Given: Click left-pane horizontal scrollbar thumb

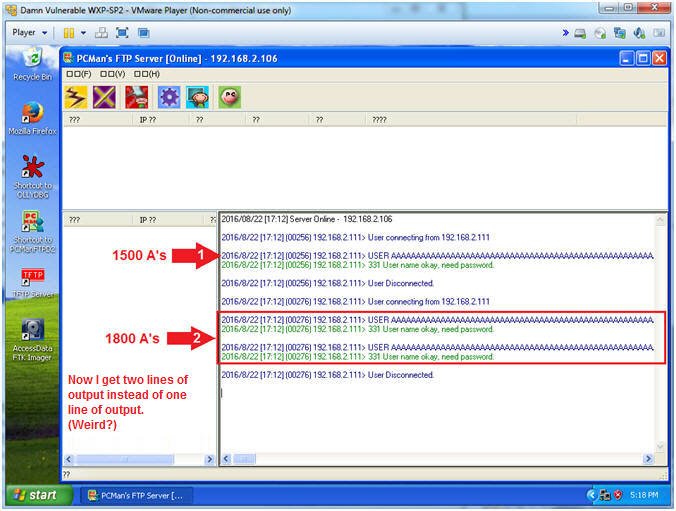Looking at the screenshot, I should click(x=125, y=459).
